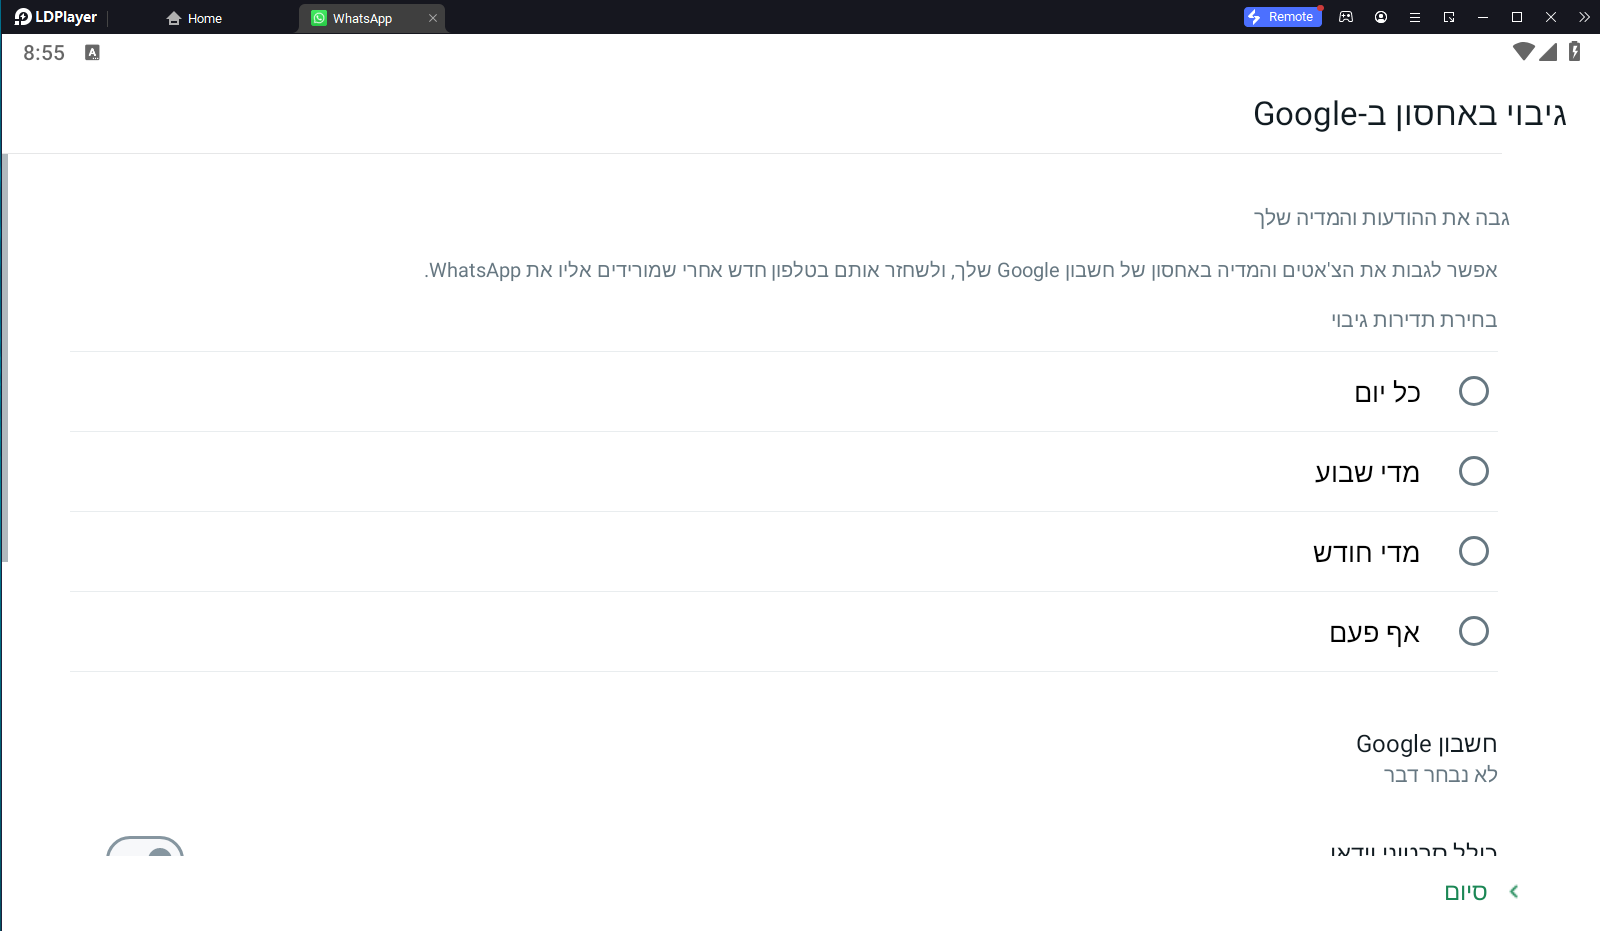This screenshot has height=931, width=1600.
Task: Click the text לא נבחר דבר
Action: (1440, 775)
